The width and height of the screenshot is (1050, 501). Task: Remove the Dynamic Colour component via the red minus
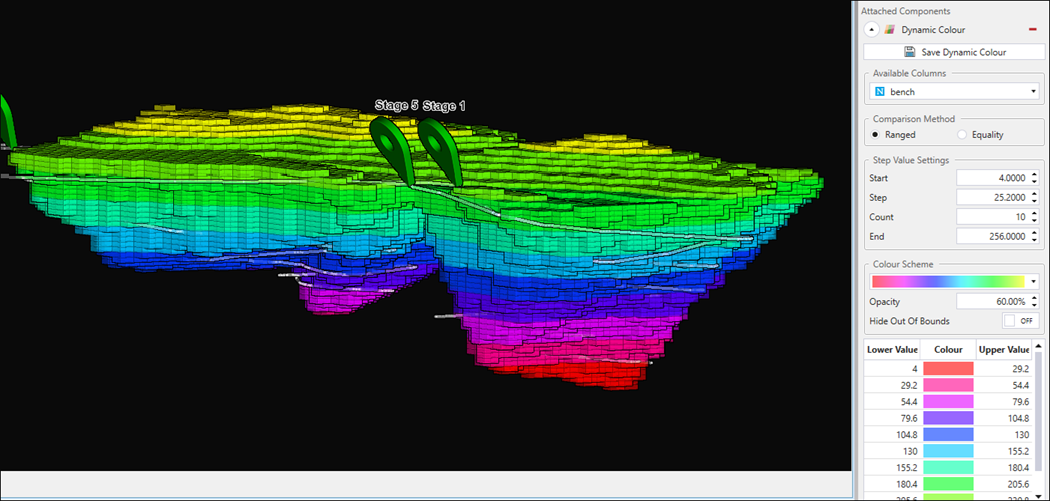point(1034,29)
